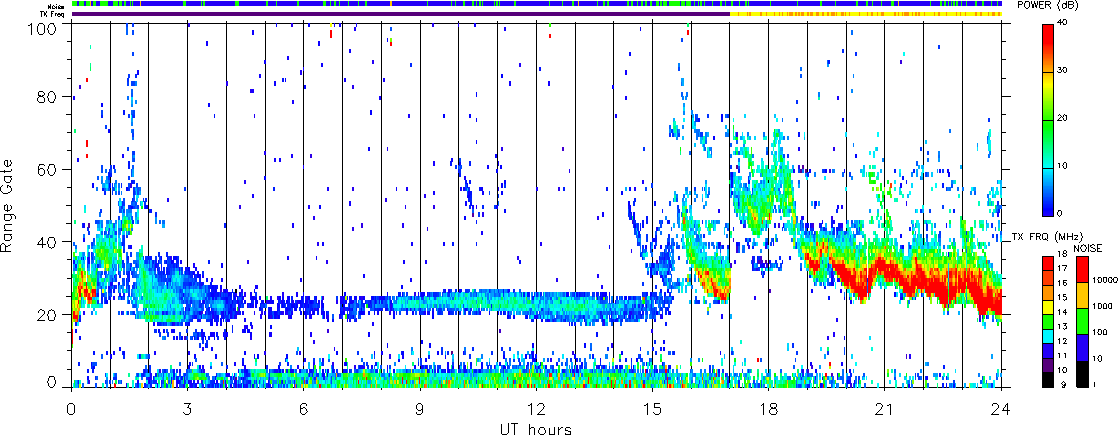Click the '1000' label on NOISE legend
1118x435 pixels.
click(x=1102, y=306)
